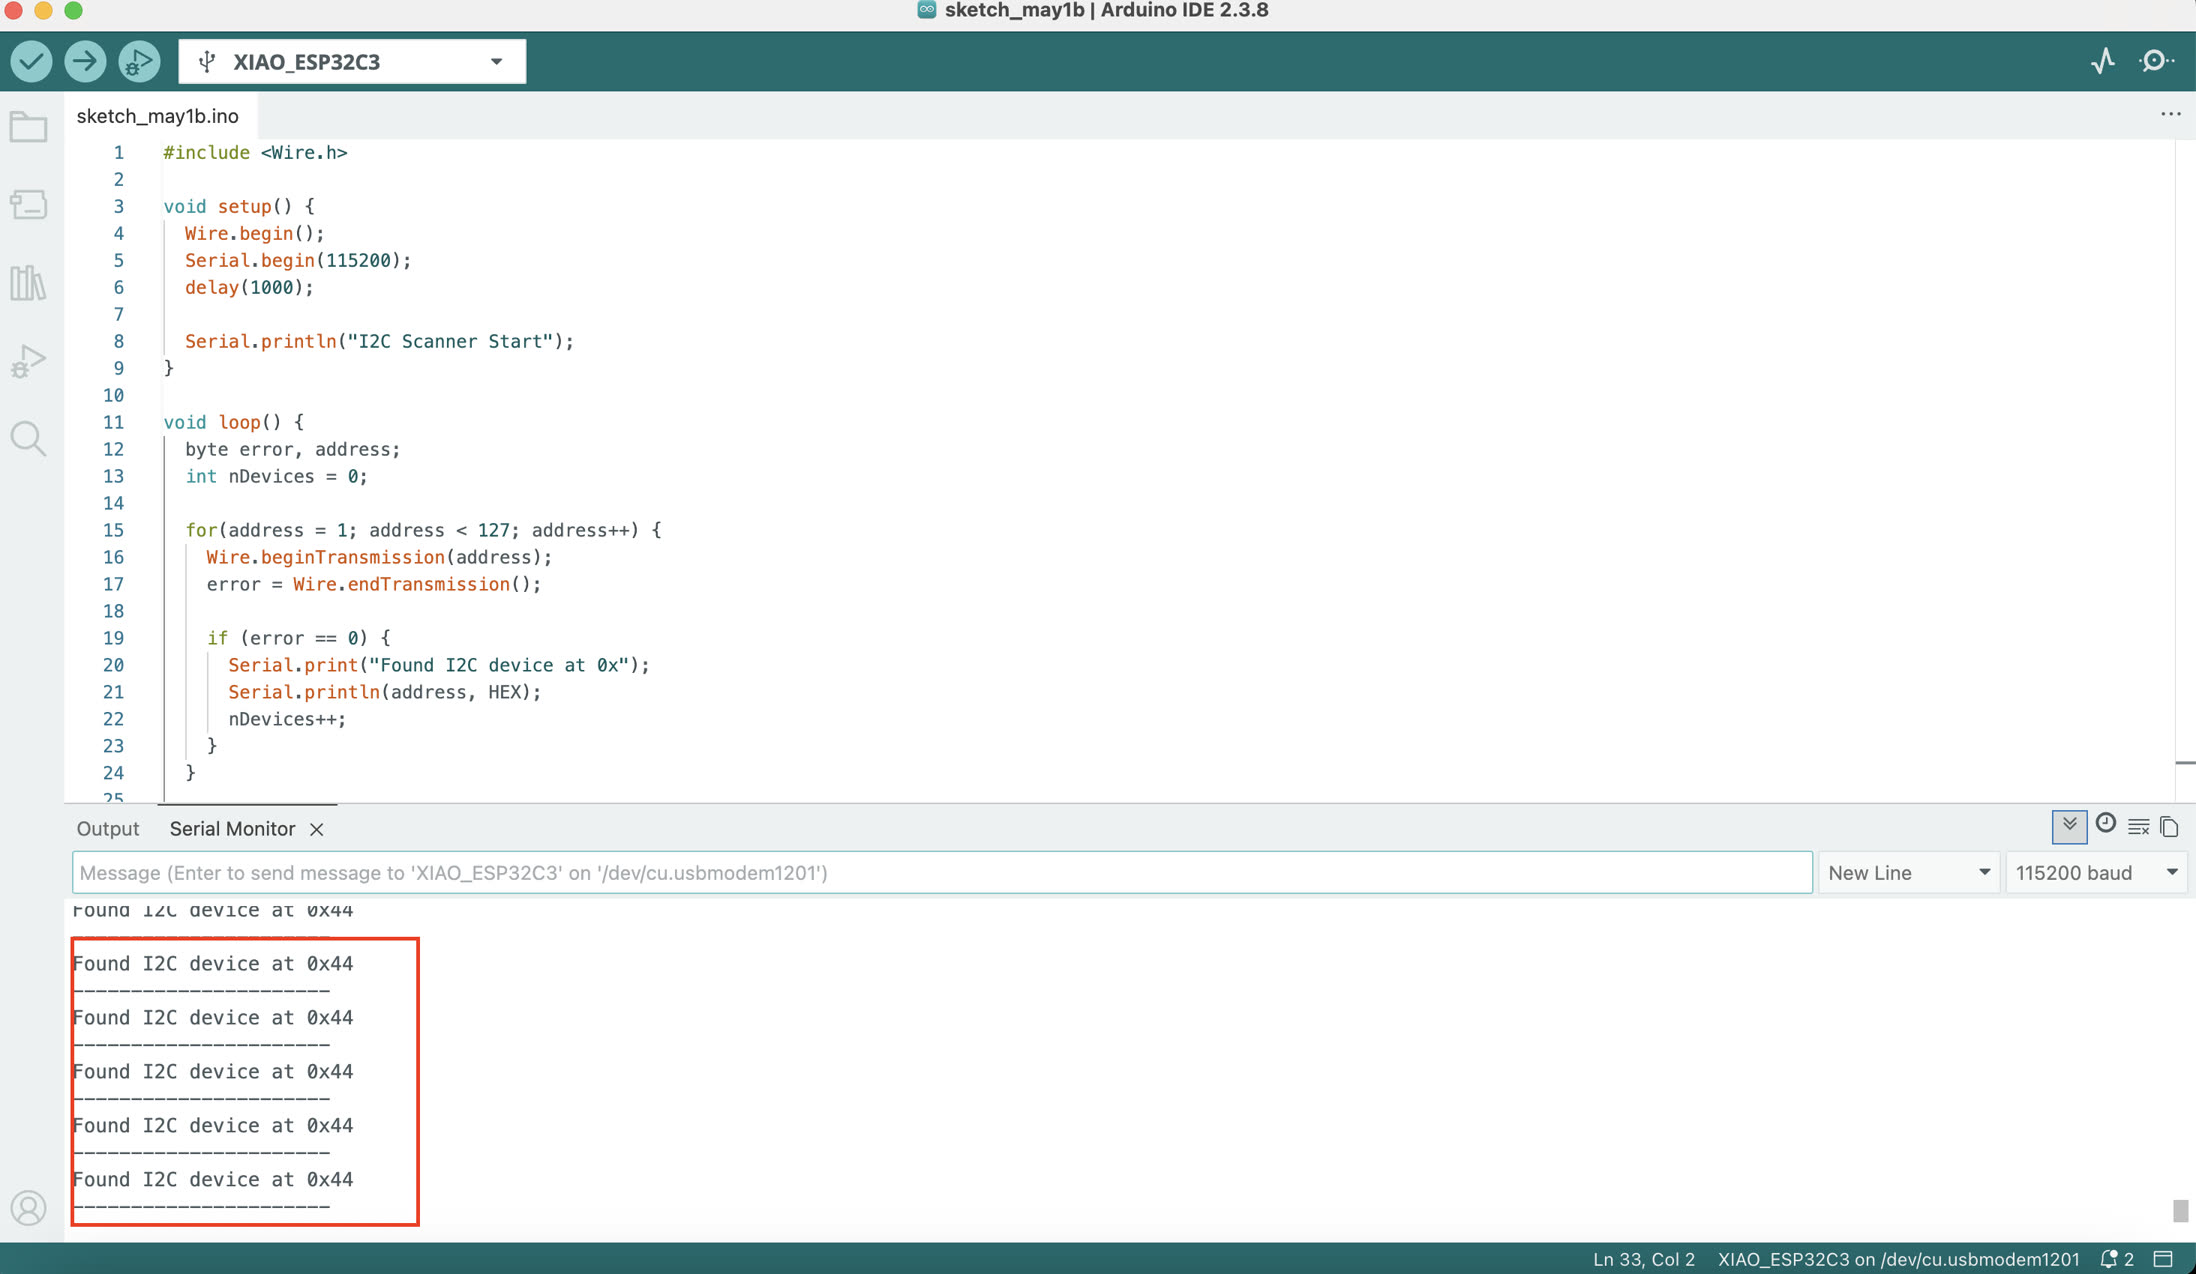Click the user account icon in the sidebar
Image resolution: width=2196 pixels, height=1274 pixels.
tap(28, 1208)
